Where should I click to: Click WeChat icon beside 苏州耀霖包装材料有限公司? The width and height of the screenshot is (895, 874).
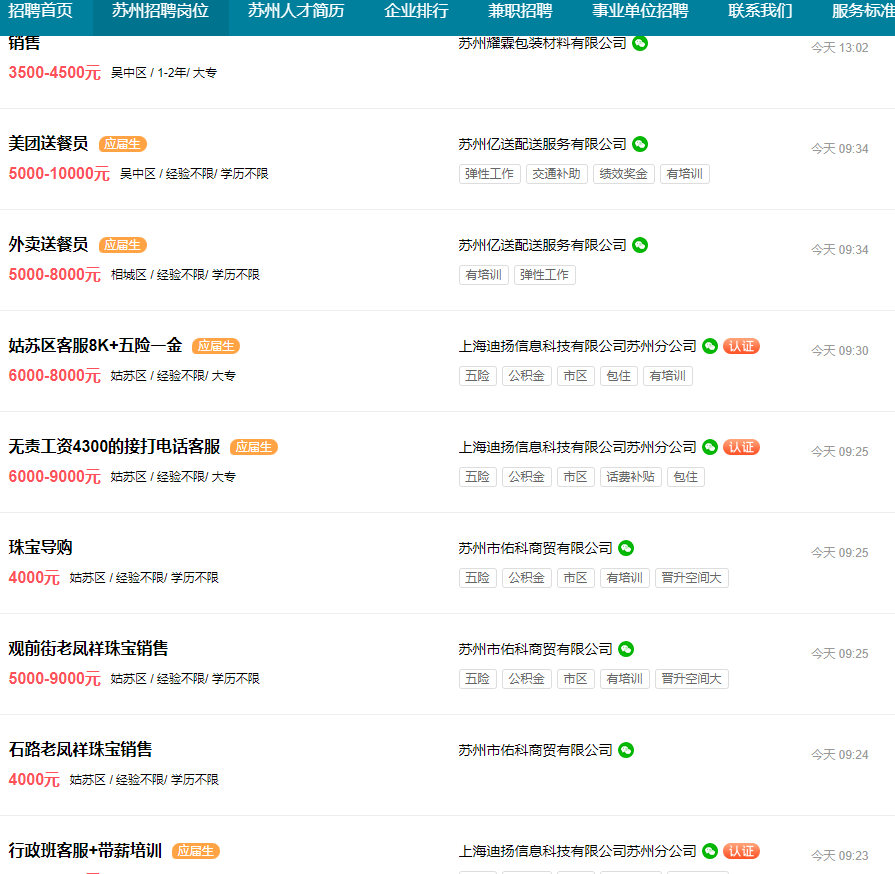coord(640,43)
